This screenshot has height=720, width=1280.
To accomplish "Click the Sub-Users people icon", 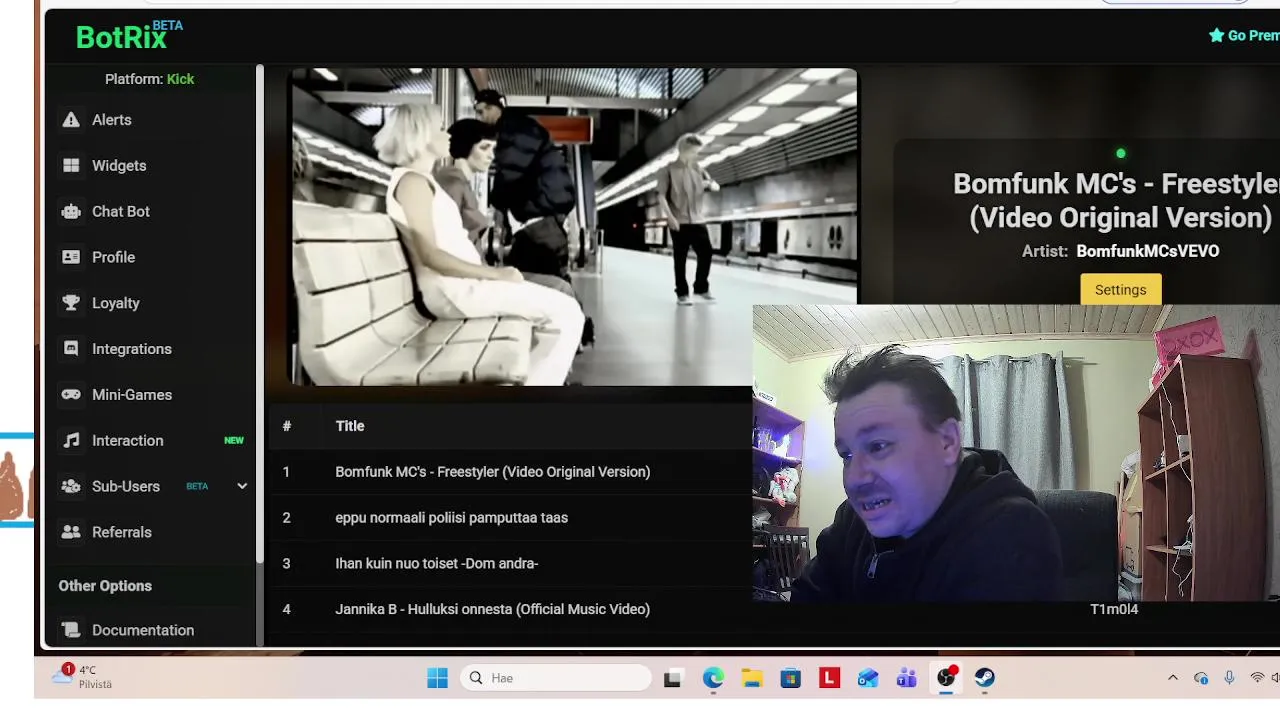I will click(71, 487).
